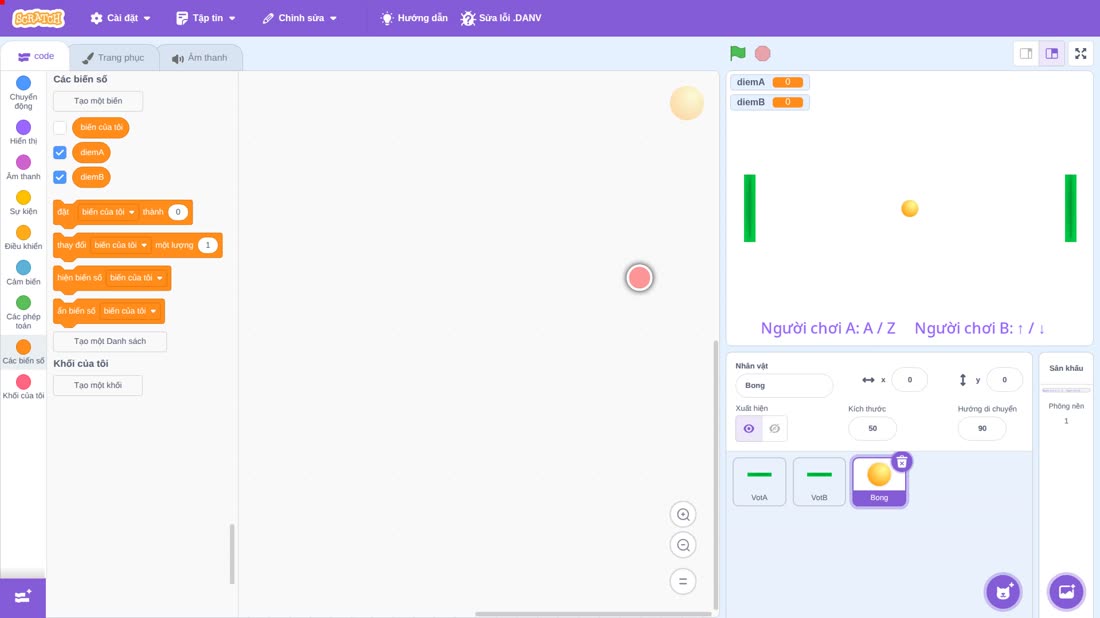The image size is (1100, 618).
Task: Open the Tập tin dropdown menu
Action: tap(206, 18)
